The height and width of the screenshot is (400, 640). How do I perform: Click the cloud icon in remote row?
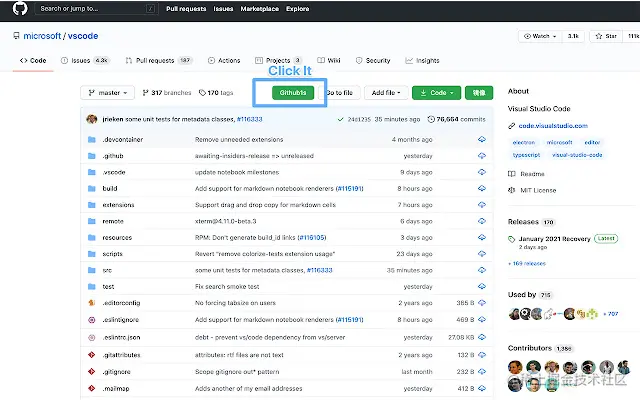click(x=482, y=221)
